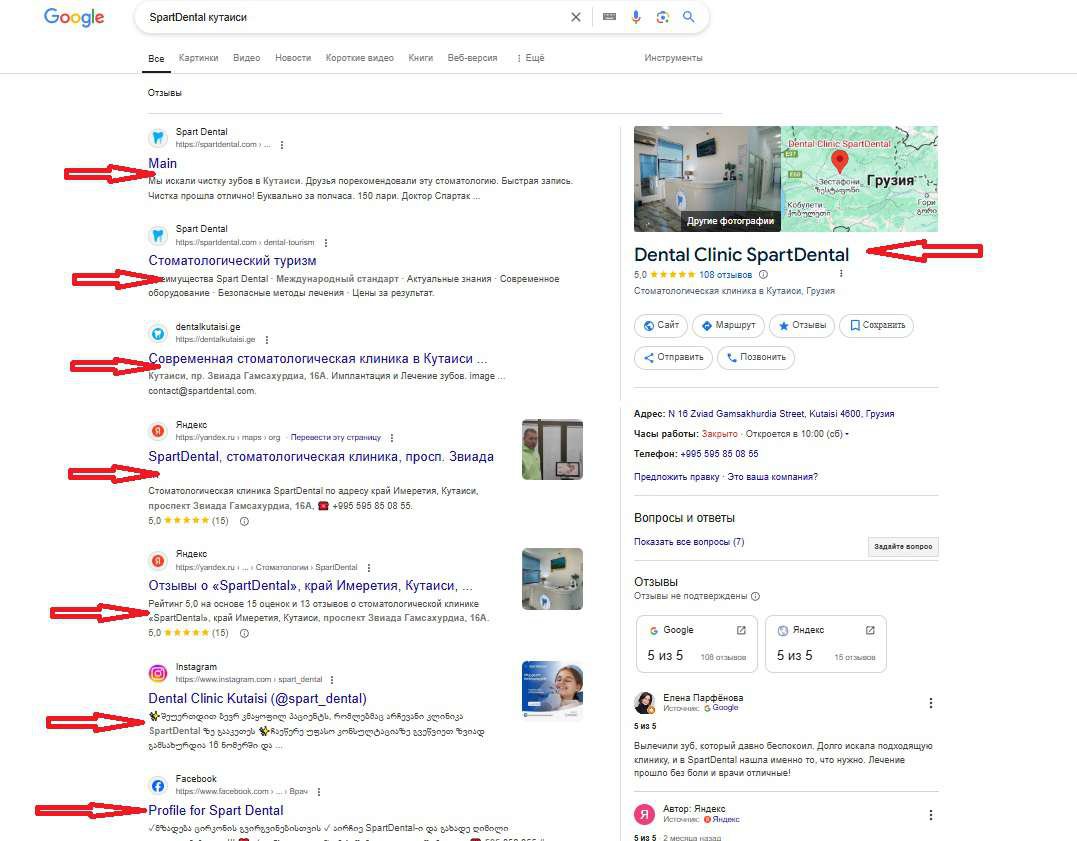Call the clinic via the Позвонить button
The height and width of the screenshot is (841, 1077).
[x=756, y=357]
